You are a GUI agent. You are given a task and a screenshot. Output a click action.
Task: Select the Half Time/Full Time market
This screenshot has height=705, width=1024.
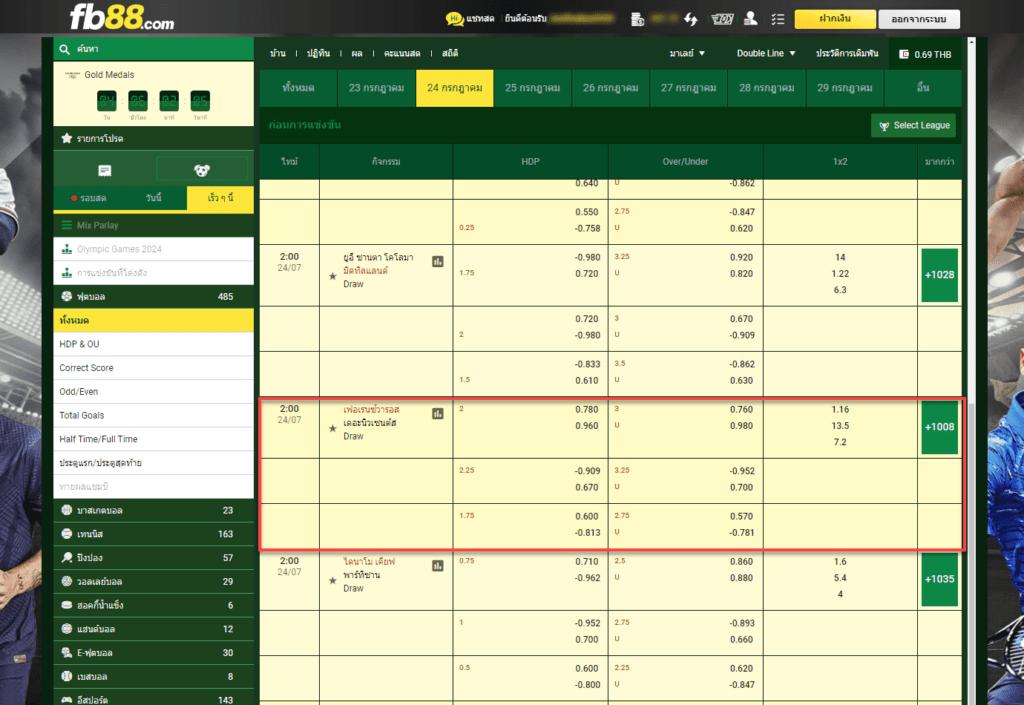click(x=153, y=439)
